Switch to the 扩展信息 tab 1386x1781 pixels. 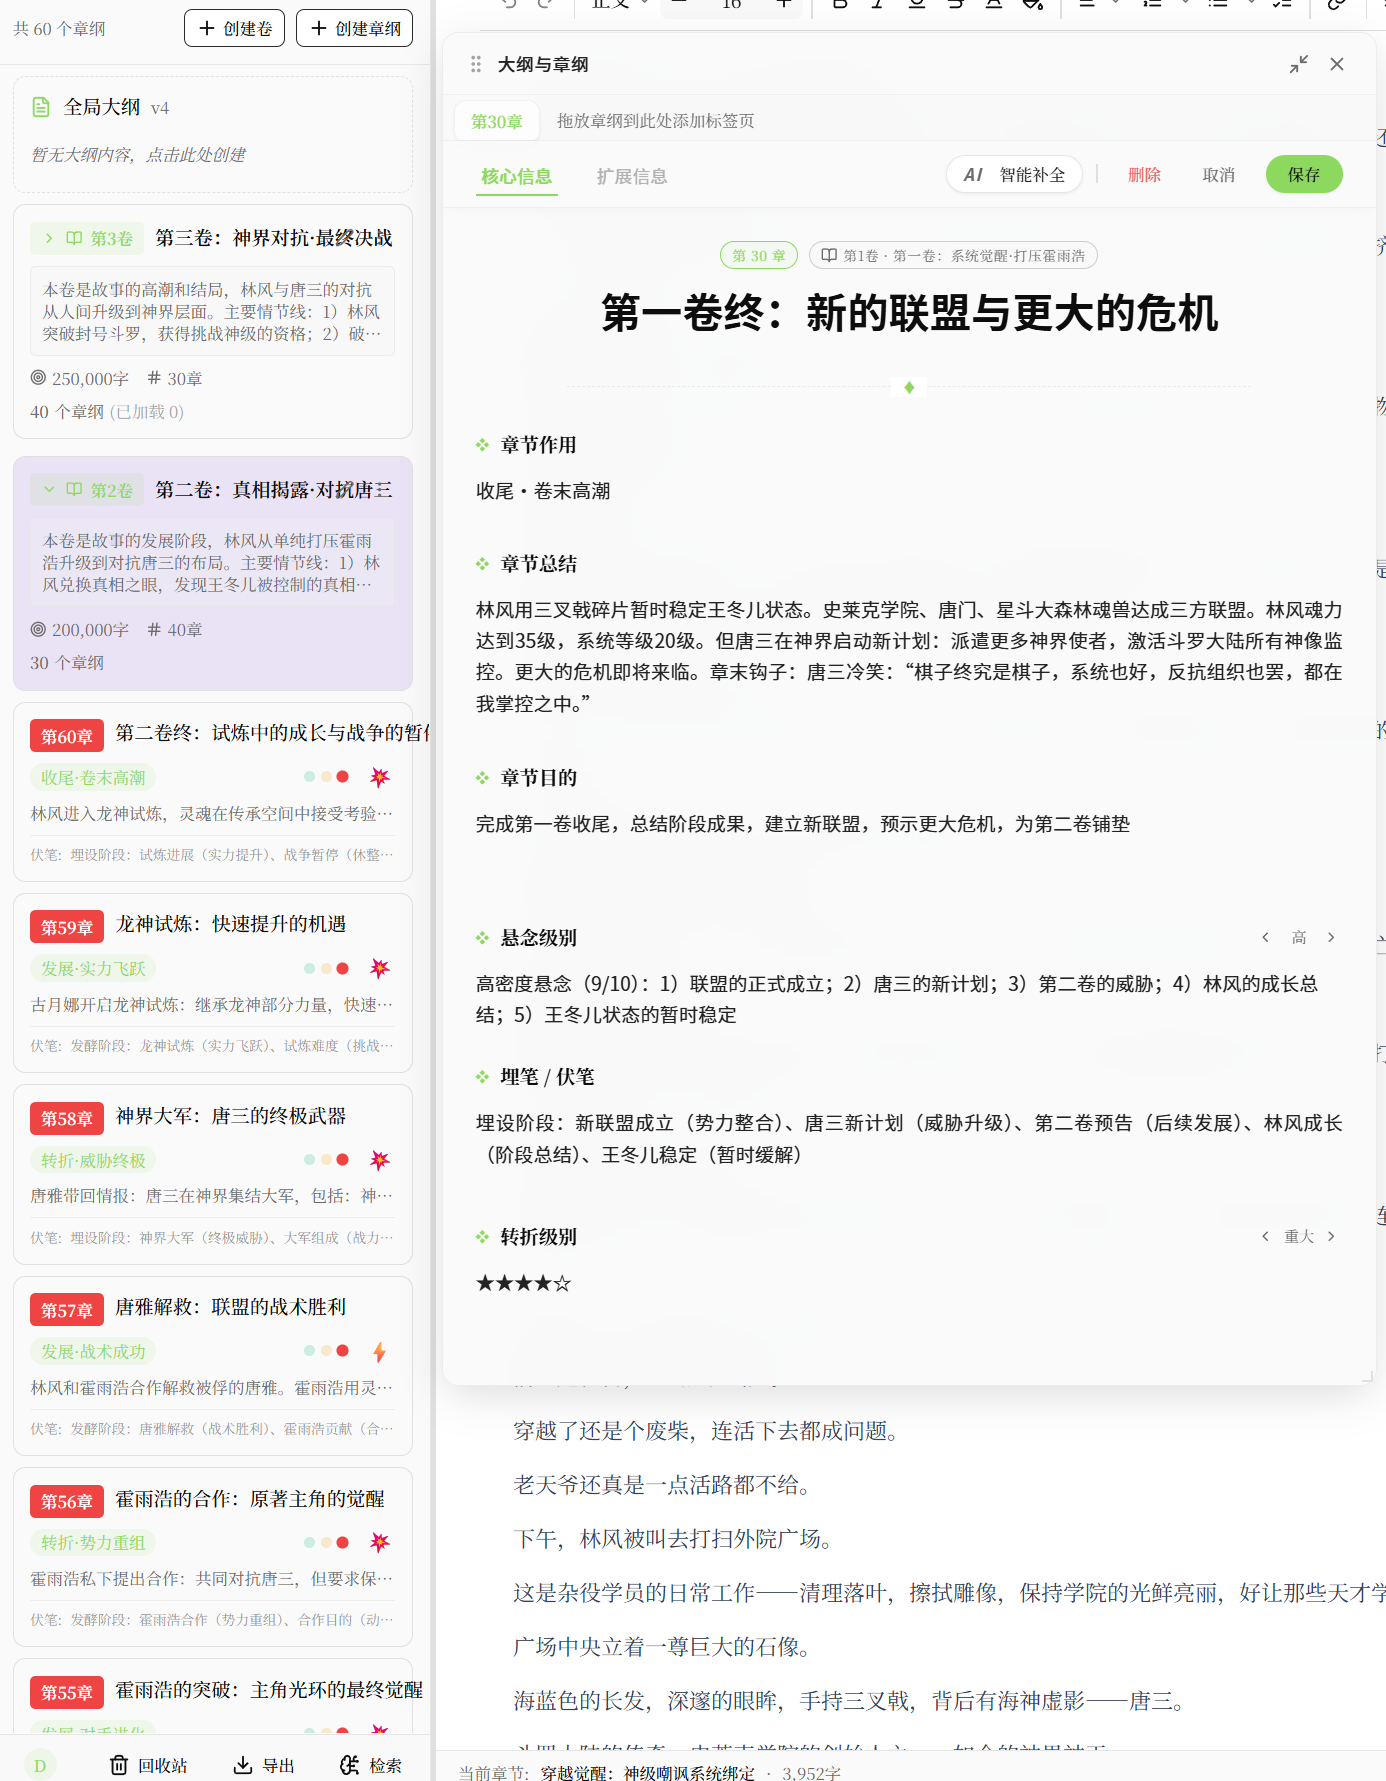[631, 176]
